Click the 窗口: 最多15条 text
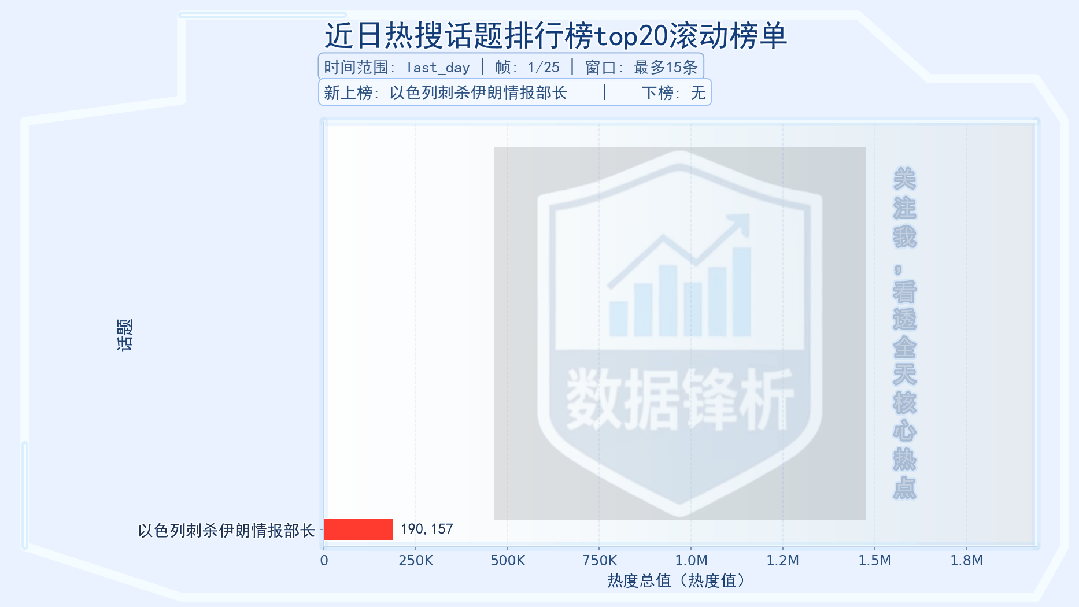This screenshot has width=1079, height=607. coord(641,67)
